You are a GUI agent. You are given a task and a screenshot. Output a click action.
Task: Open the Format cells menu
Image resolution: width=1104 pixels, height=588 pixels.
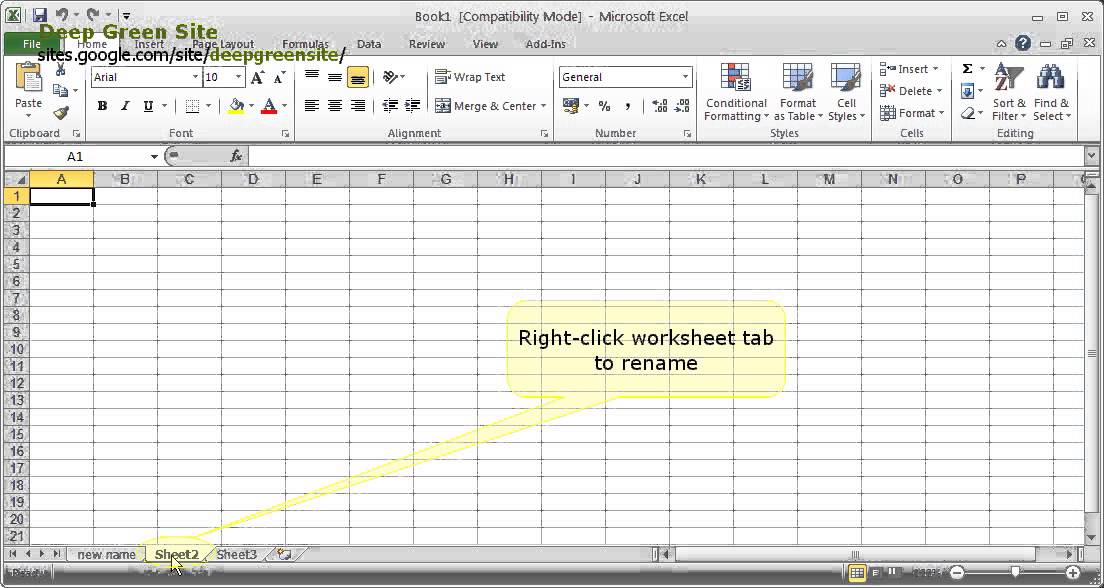click(912, 113)
